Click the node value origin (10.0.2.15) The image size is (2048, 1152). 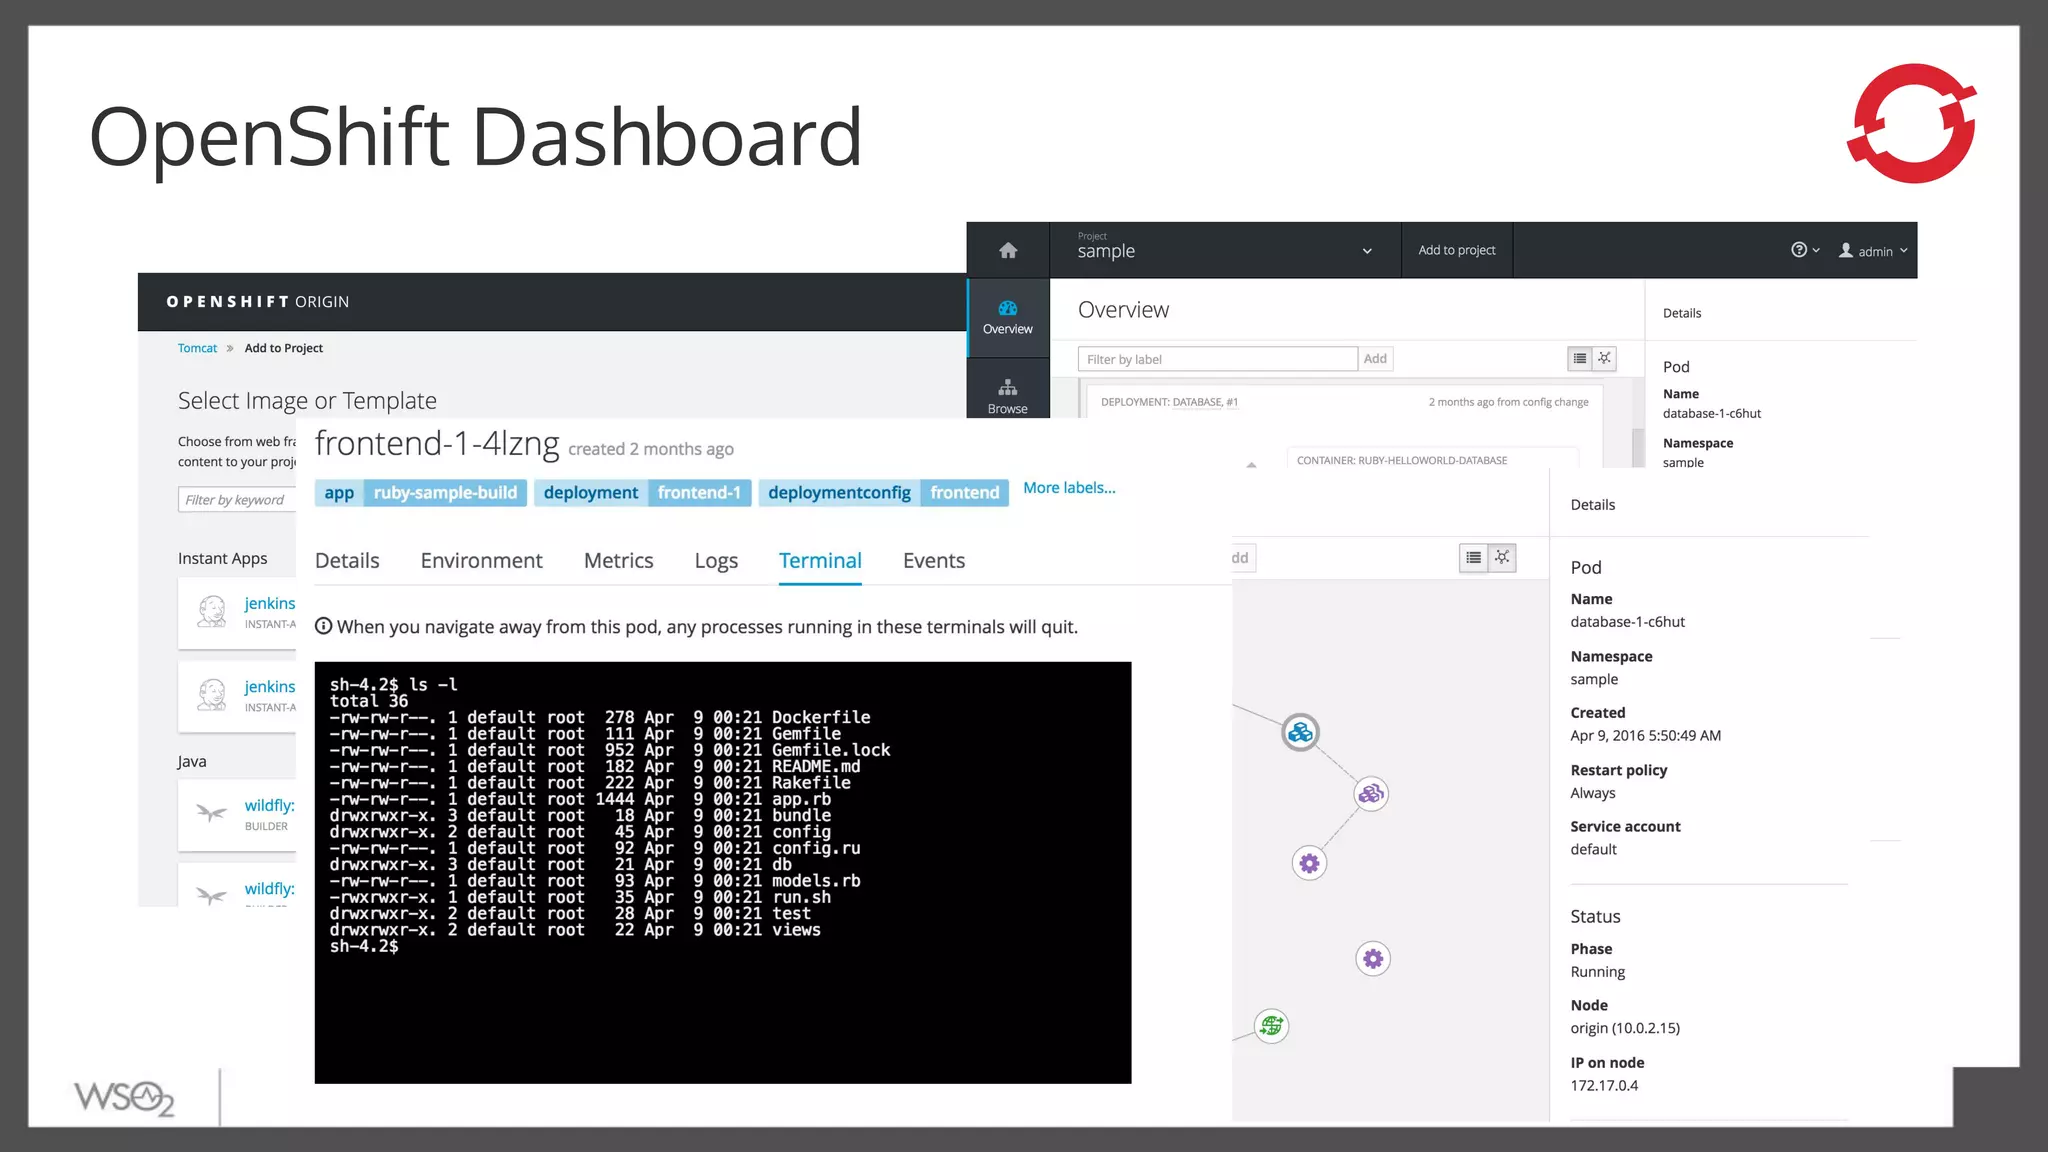pyautogui.click(x=1625, y=1028)
